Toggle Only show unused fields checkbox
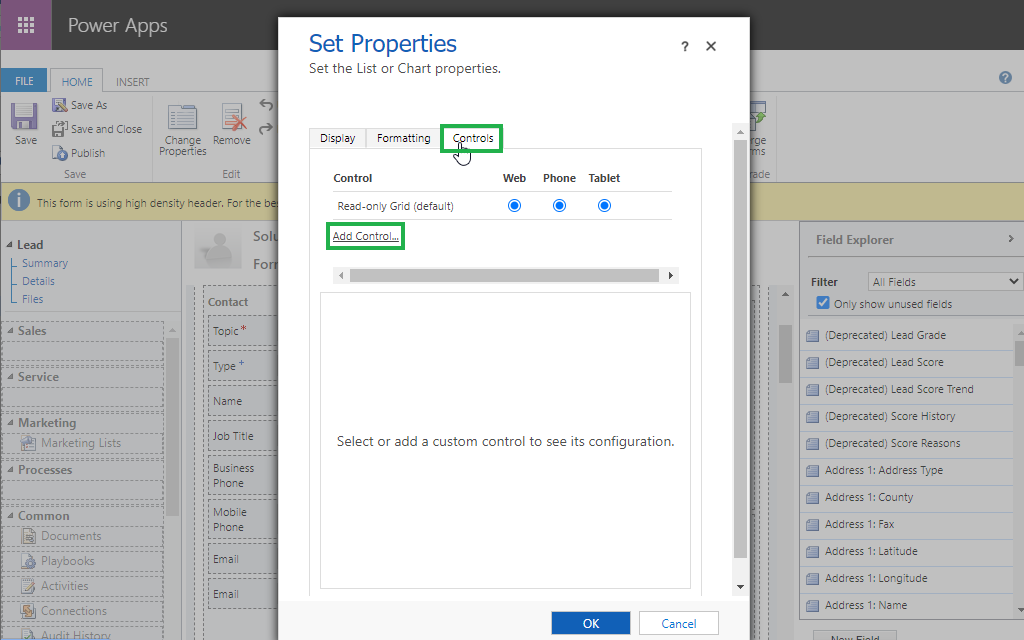Viewport: 1024px width, 640px height. point(823,304)
